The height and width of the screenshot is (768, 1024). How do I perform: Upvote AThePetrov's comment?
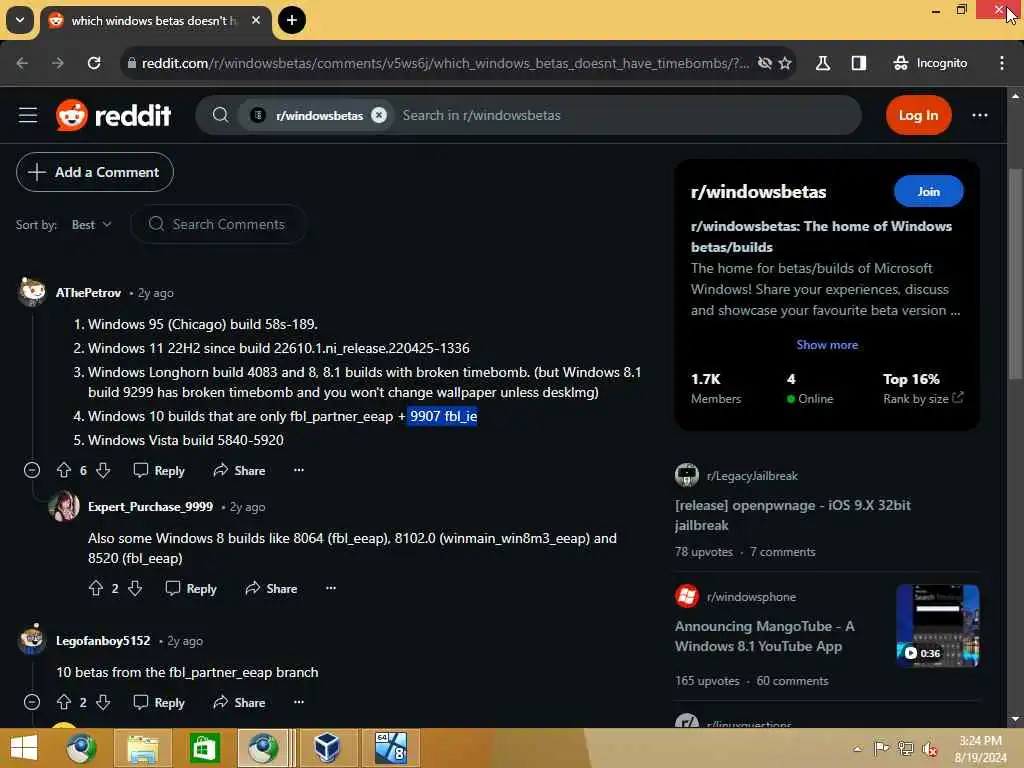(64, 470)
